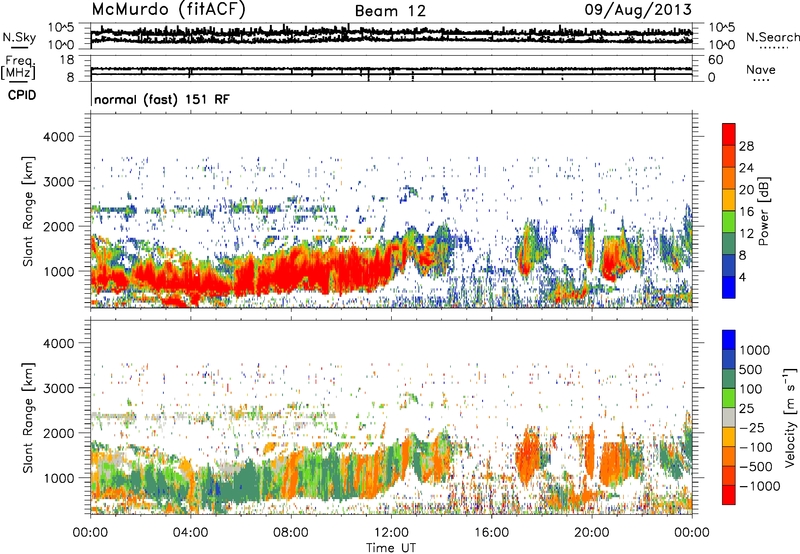Image resolution: width=800 pixels, height=554 pixels.
Task: Click the gray segment of the velocity colorbar
Action: coord(729,417)
